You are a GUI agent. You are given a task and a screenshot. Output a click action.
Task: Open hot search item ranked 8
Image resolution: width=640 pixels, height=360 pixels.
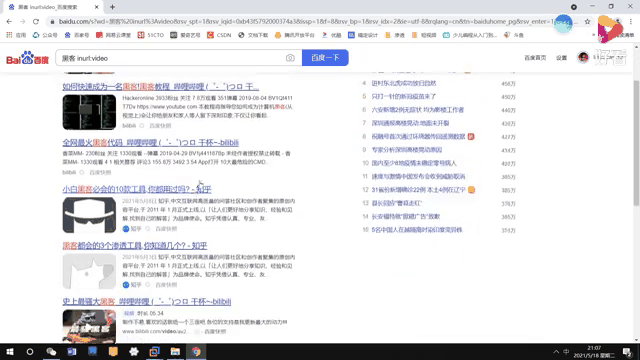(x=418, y=136)
